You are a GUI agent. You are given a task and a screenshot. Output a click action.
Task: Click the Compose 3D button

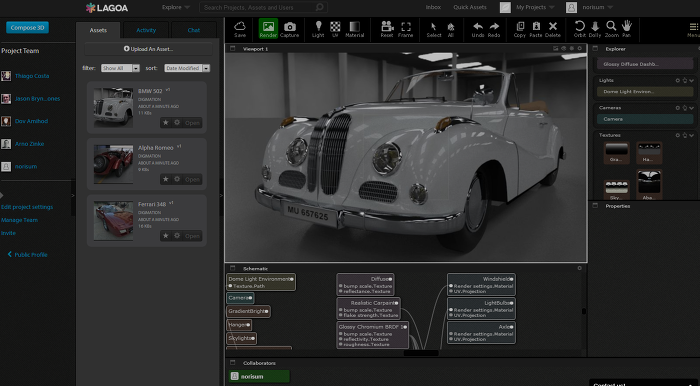(x=27, y=27)
